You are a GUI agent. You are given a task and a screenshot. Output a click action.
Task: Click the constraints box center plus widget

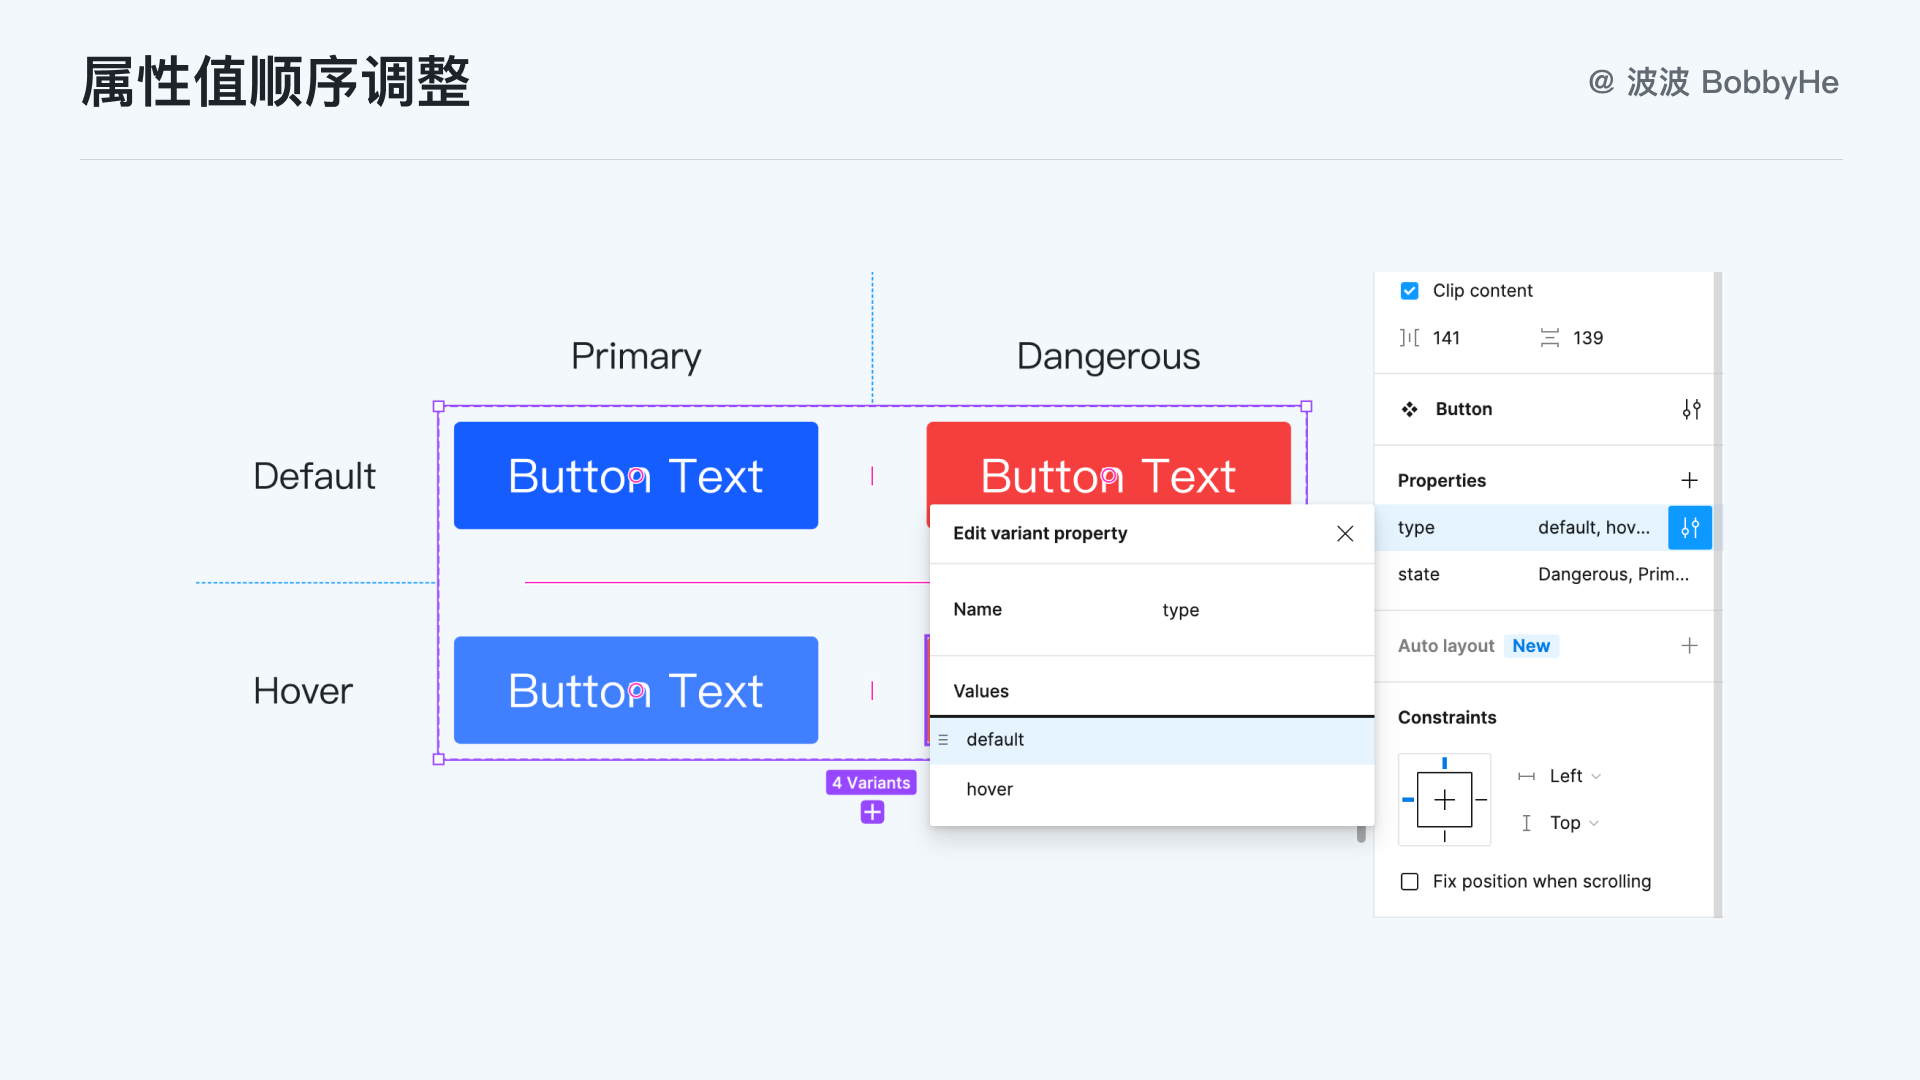coord(1444,800)
